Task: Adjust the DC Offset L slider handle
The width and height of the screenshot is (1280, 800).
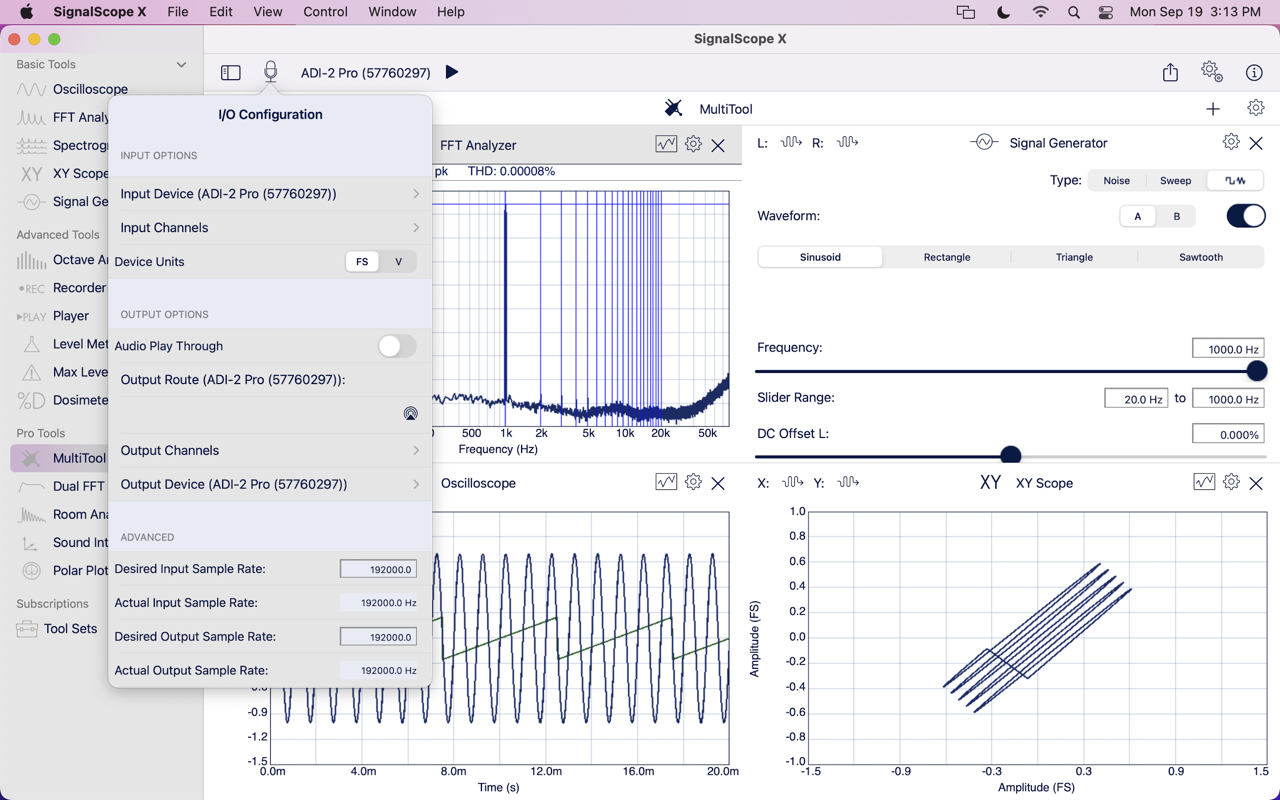Action: click(x=1011, y=456)
